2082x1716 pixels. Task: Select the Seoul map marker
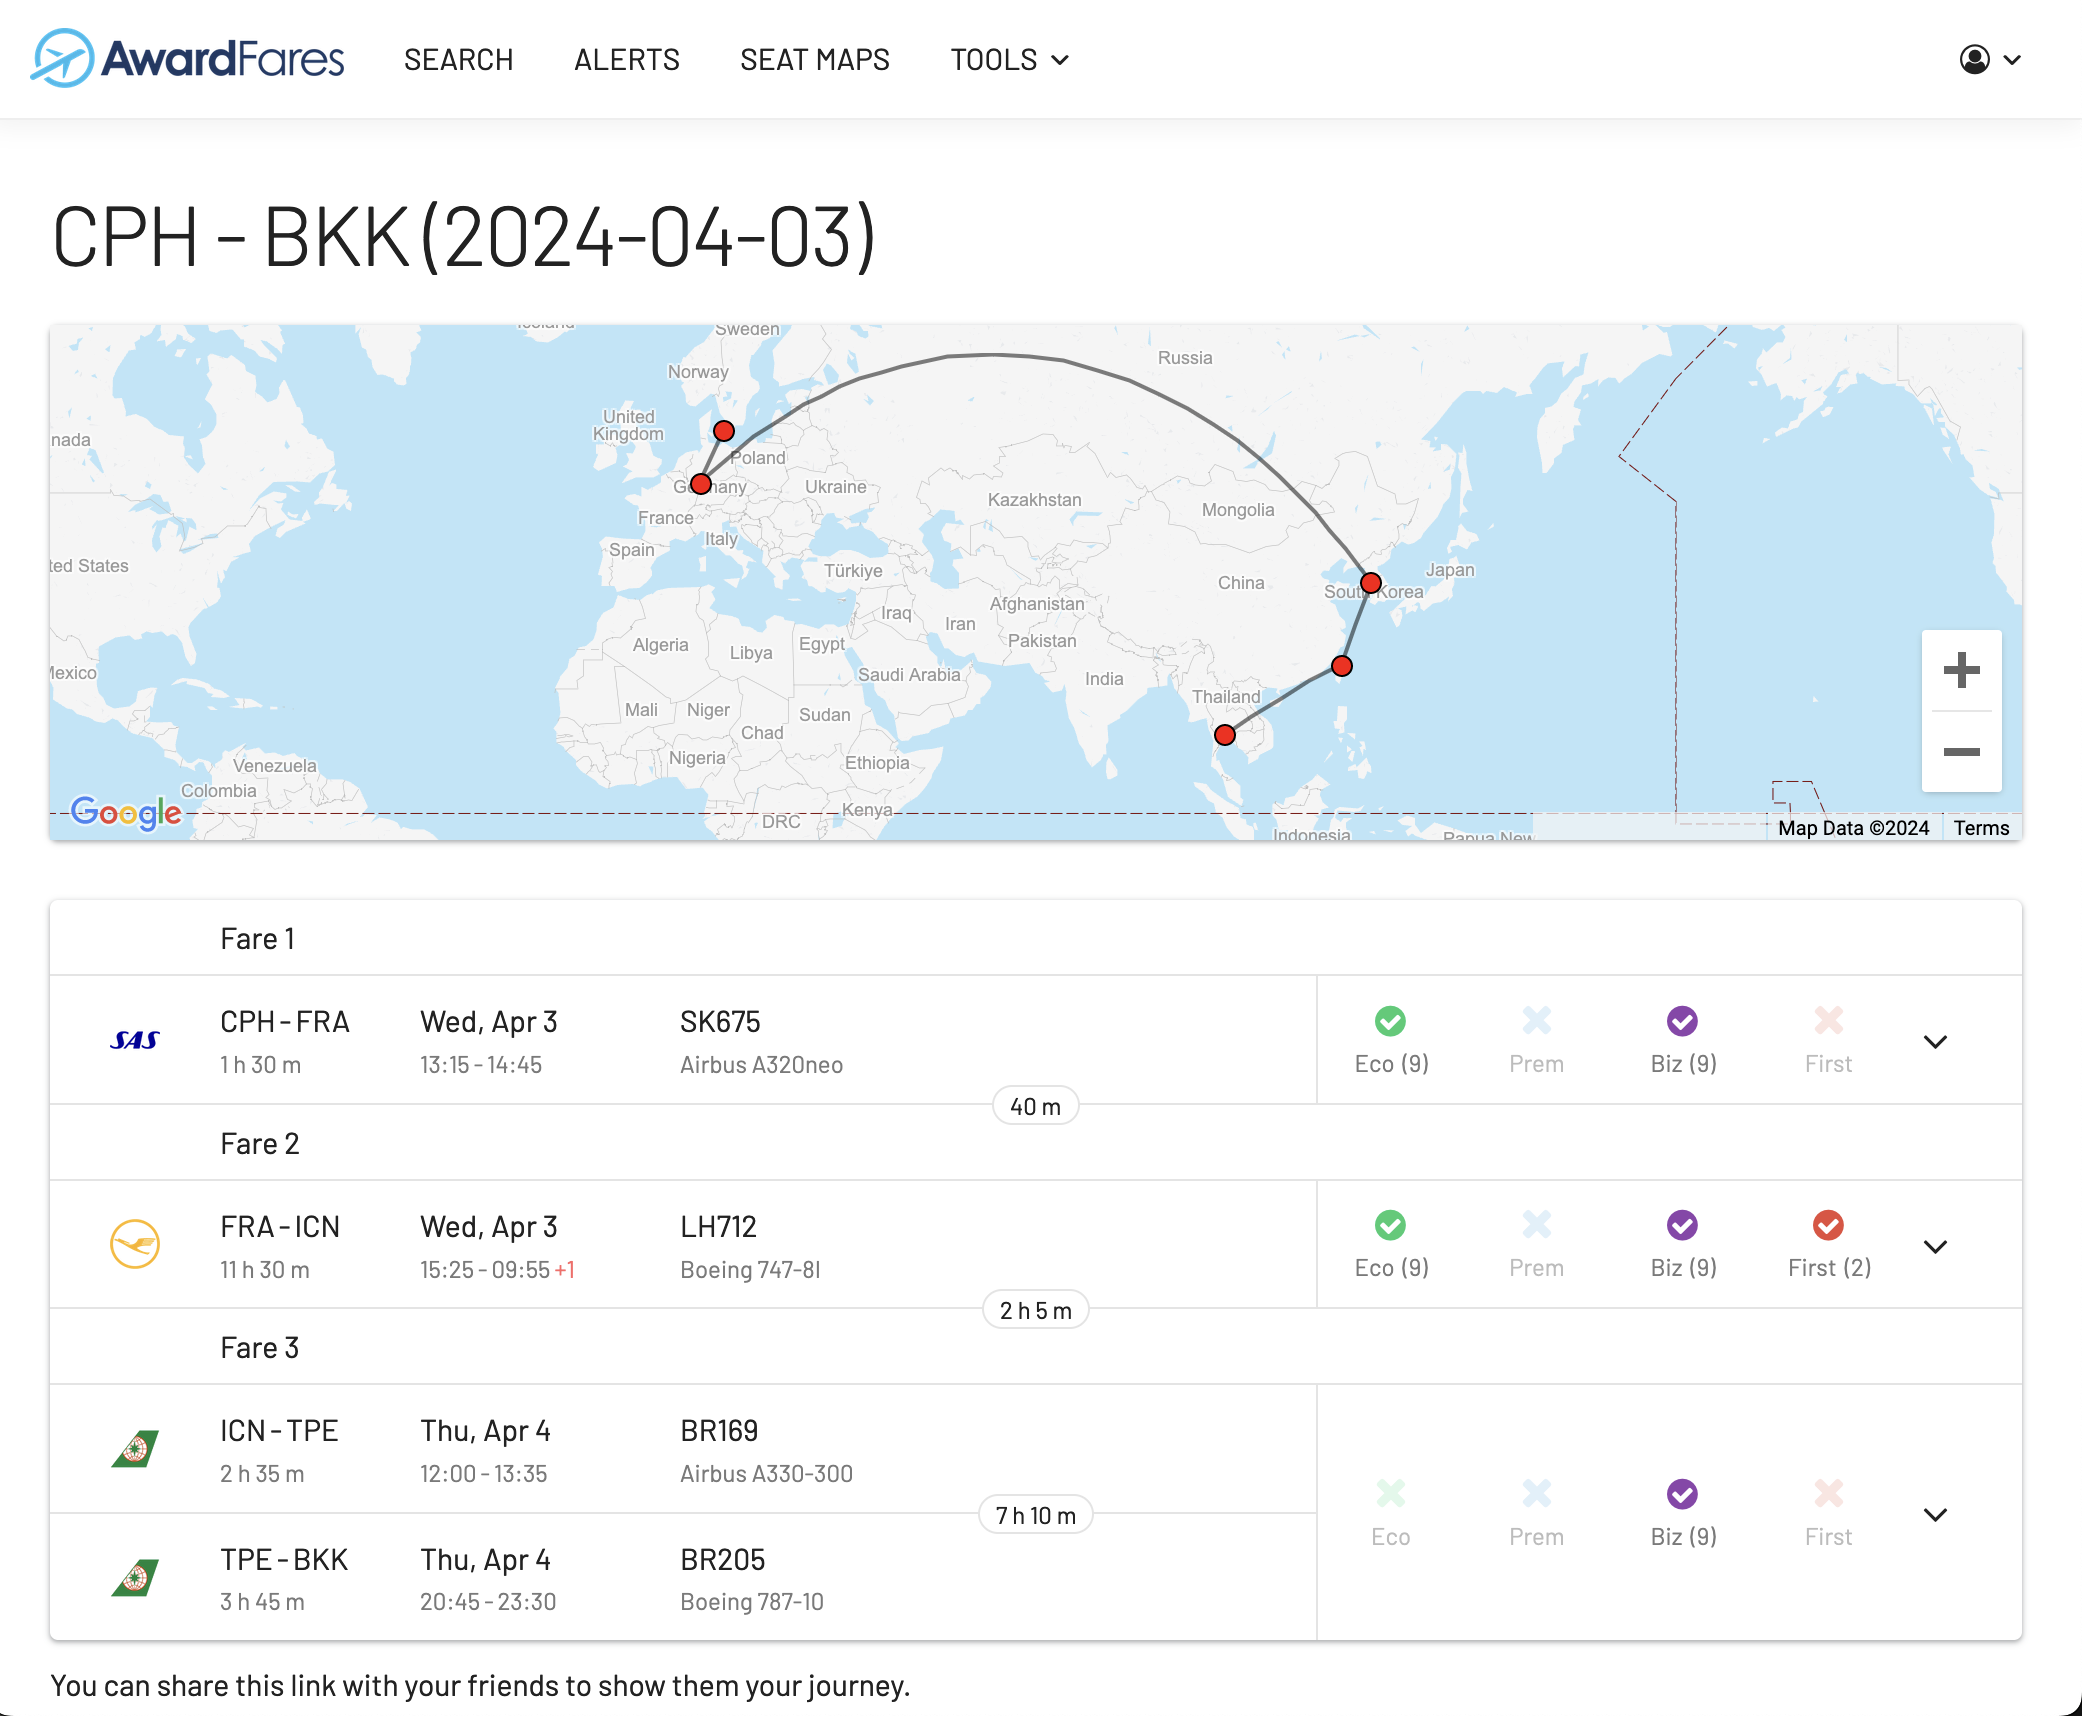coord(1371,583)
